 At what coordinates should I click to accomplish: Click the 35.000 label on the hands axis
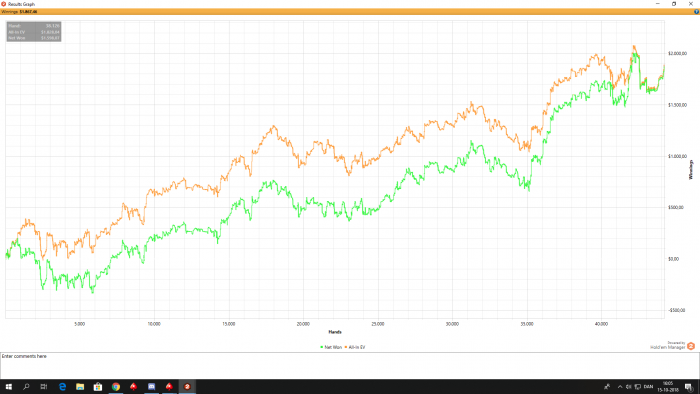pos(527,324)
